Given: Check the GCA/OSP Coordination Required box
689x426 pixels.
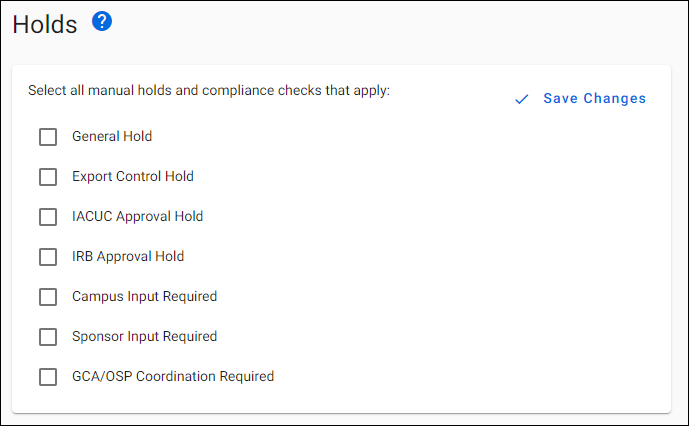Looking at the screenshot, I should click(x=48, y=377).
